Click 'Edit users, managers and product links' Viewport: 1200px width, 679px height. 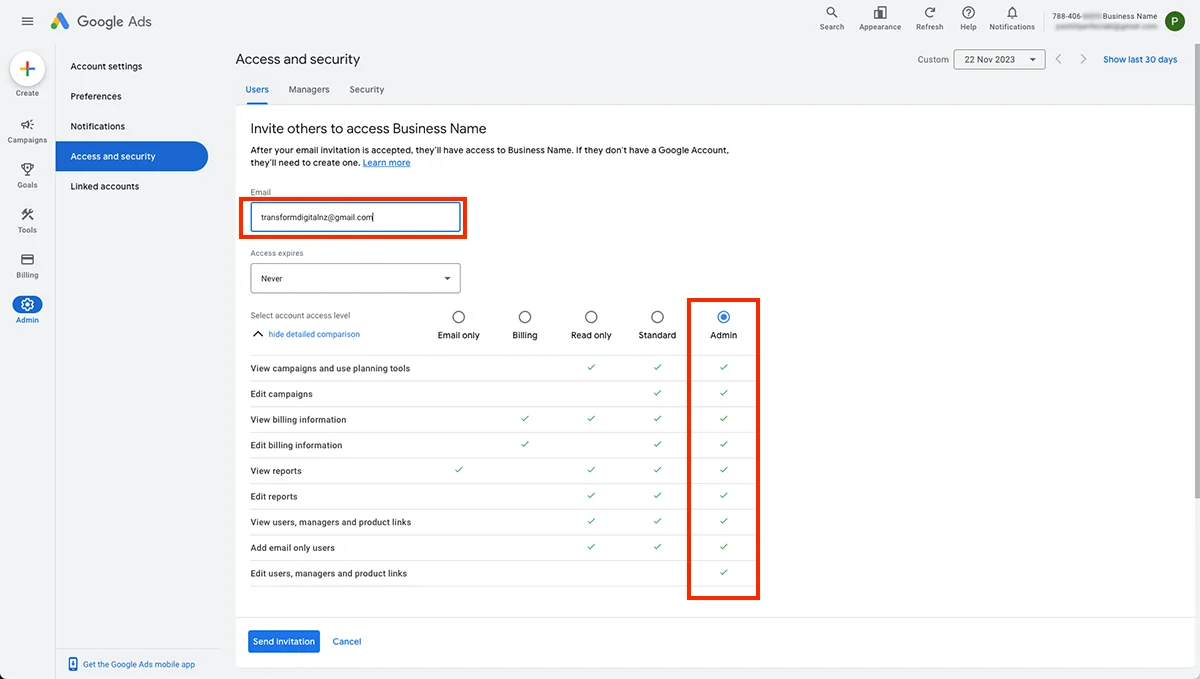click(329, 574)
